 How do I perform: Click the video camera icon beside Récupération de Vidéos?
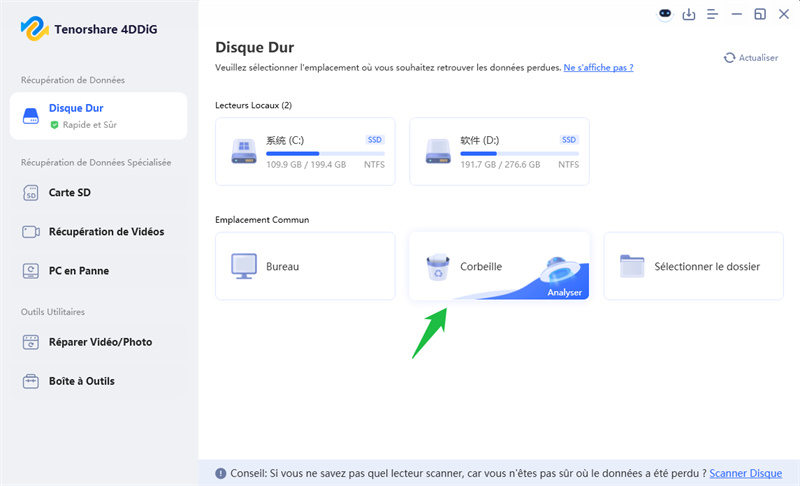31,232
